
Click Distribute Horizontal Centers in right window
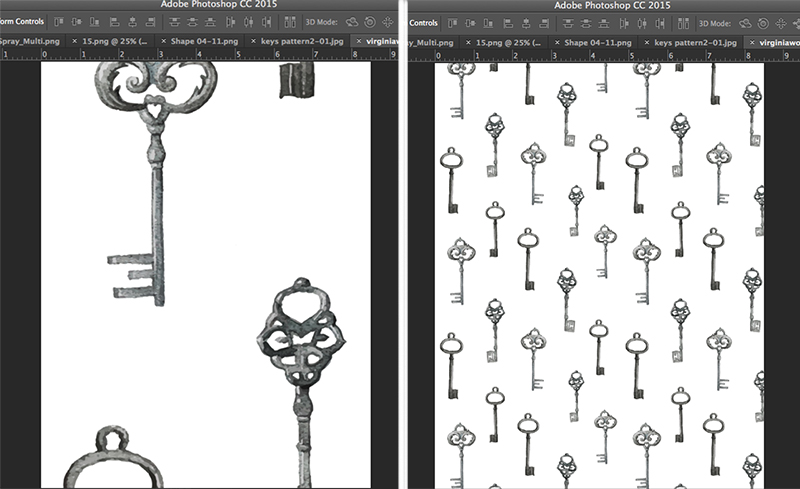click(642, 23)
